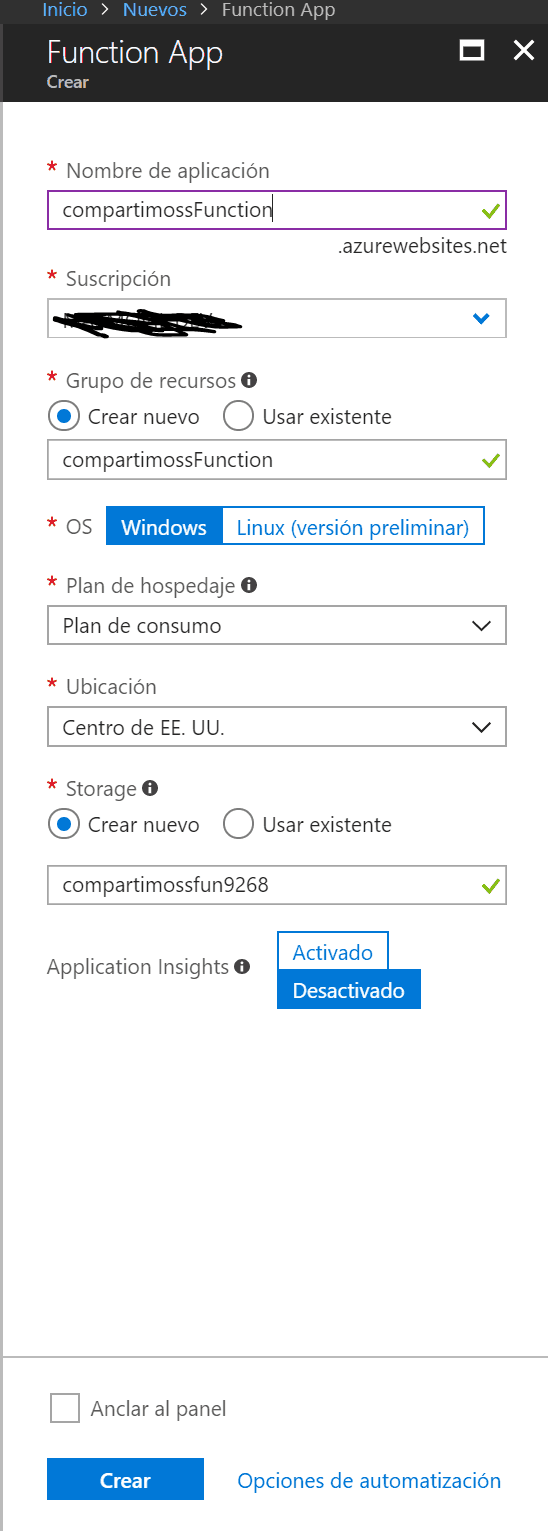Navigate to Nuevos breadcrumb
Screen dimensions: 548x1531
155,11
